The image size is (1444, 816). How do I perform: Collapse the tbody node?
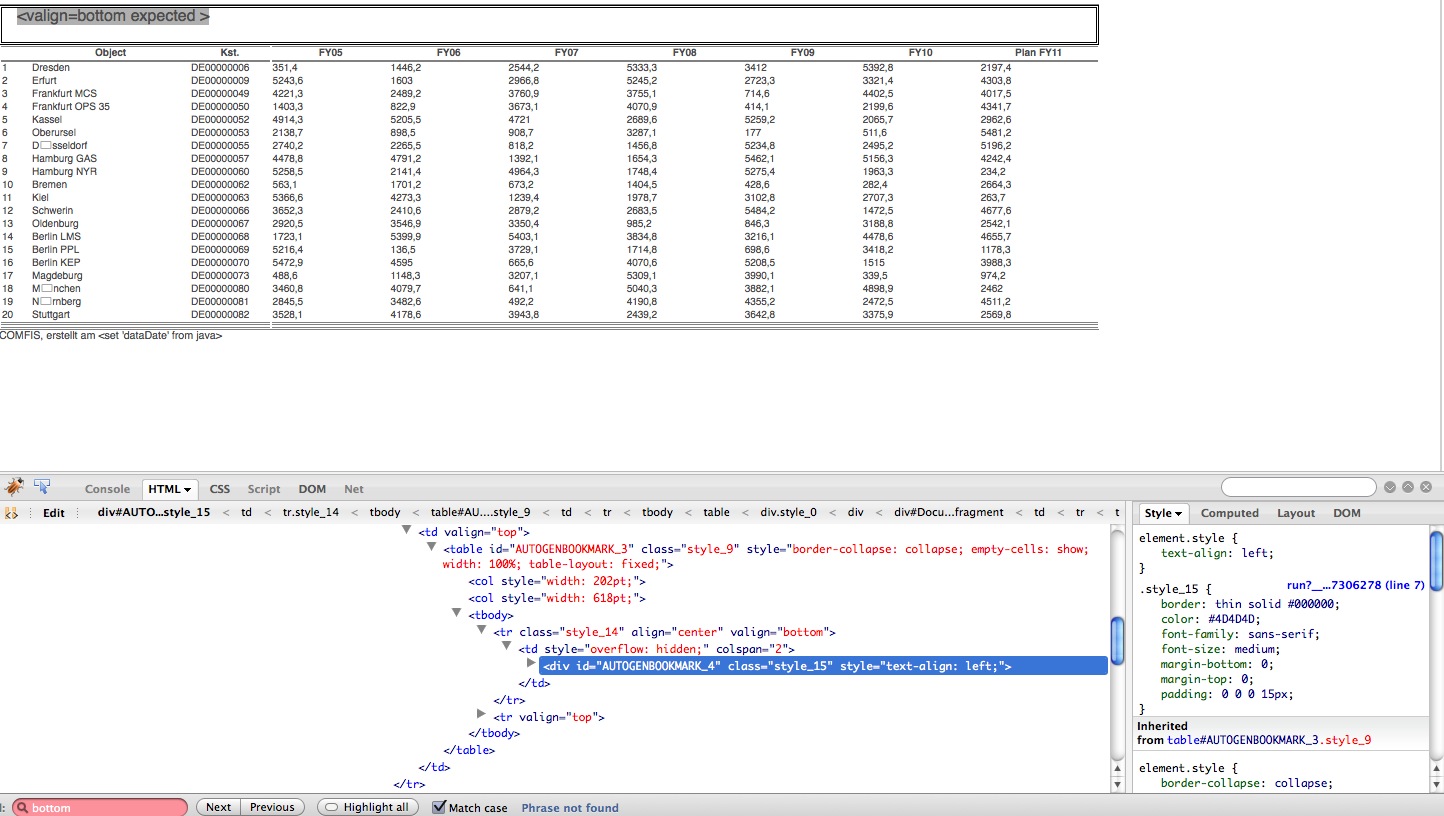pos(457,614)
